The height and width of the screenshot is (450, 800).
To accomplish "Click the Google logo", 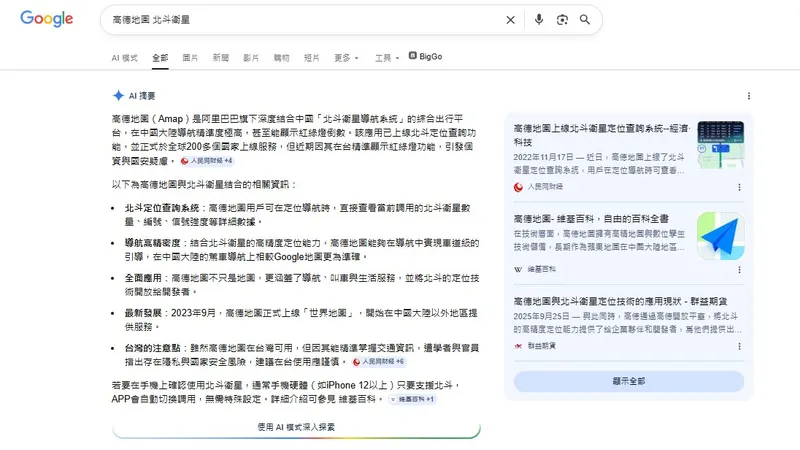I will 46,19.
